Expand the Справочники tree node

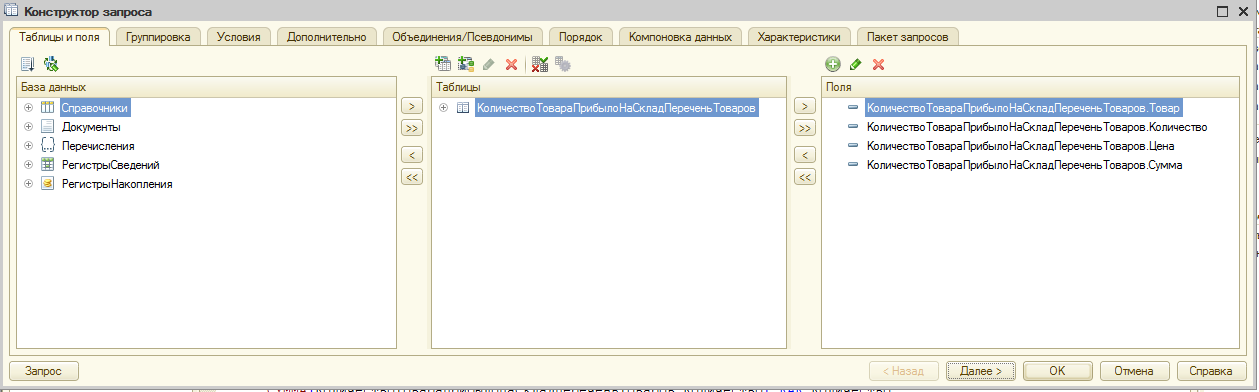pyautogui.click(x=28, y=107)
